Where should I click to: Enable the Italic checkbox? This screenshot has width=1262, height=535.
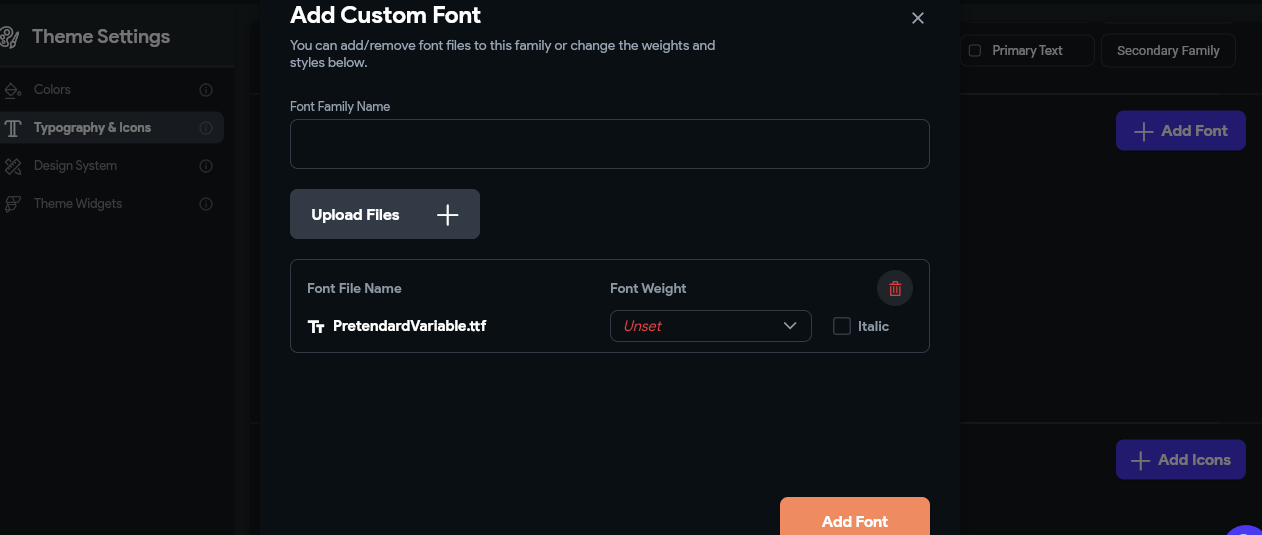[x=842, y=326]
